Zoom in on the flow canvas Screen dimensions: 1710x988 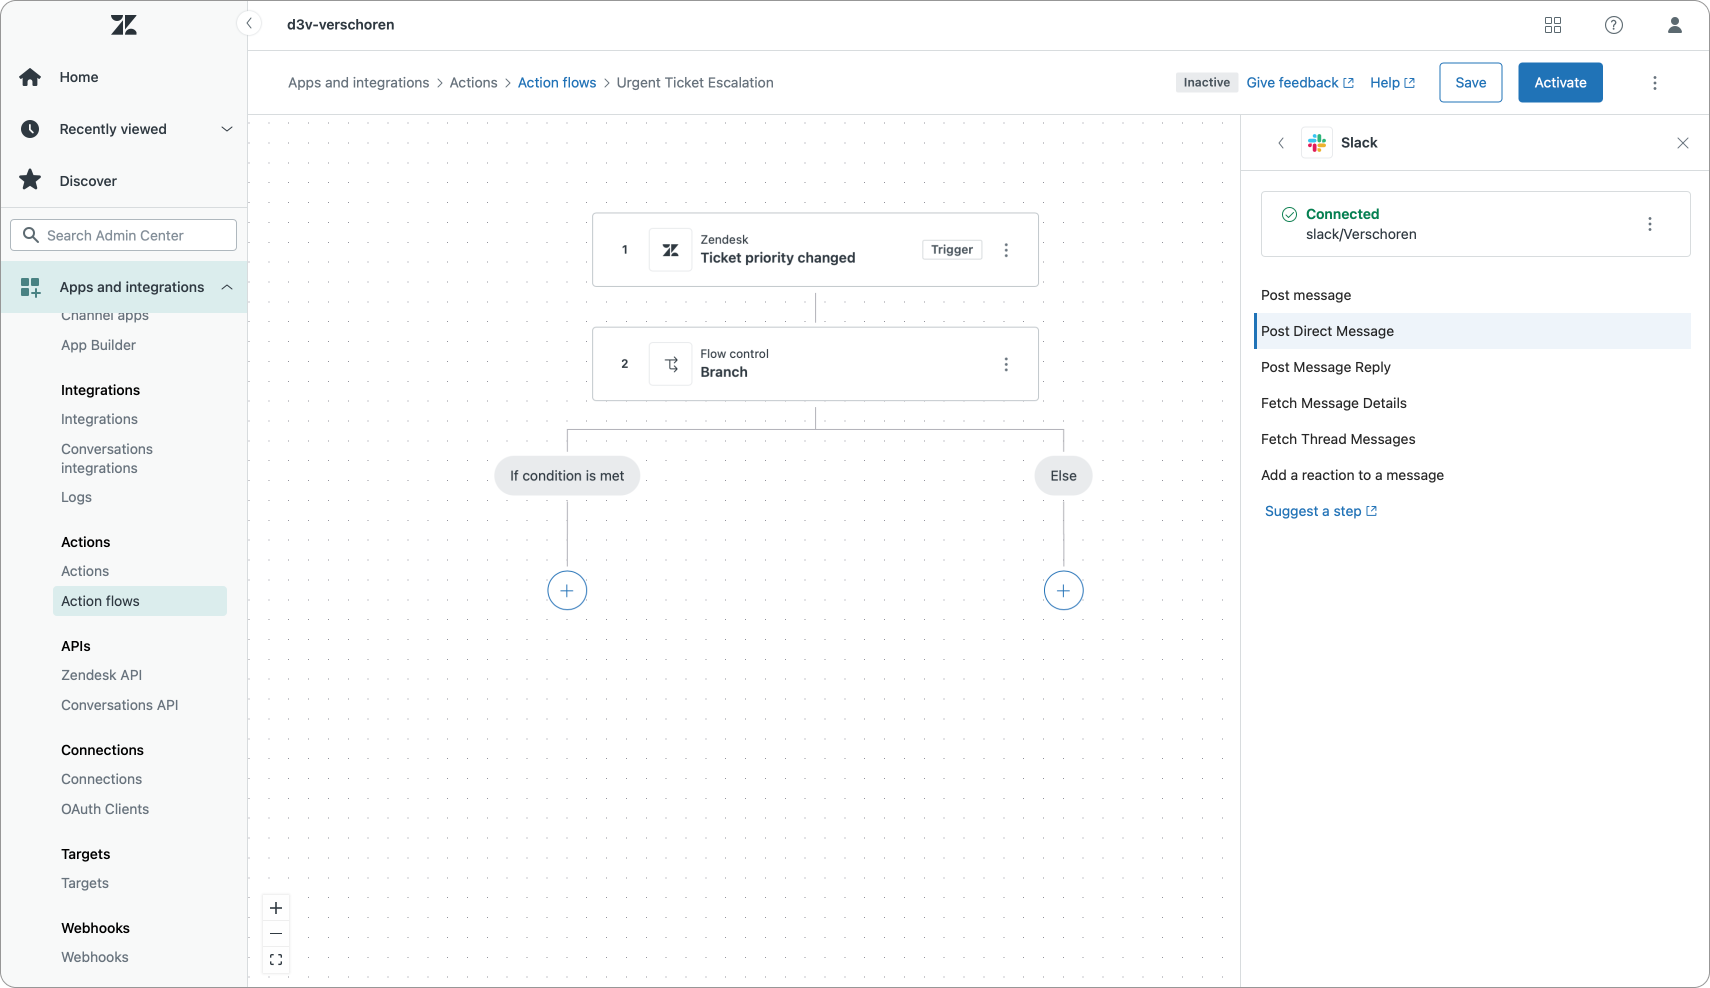click(x=276, y=908)
